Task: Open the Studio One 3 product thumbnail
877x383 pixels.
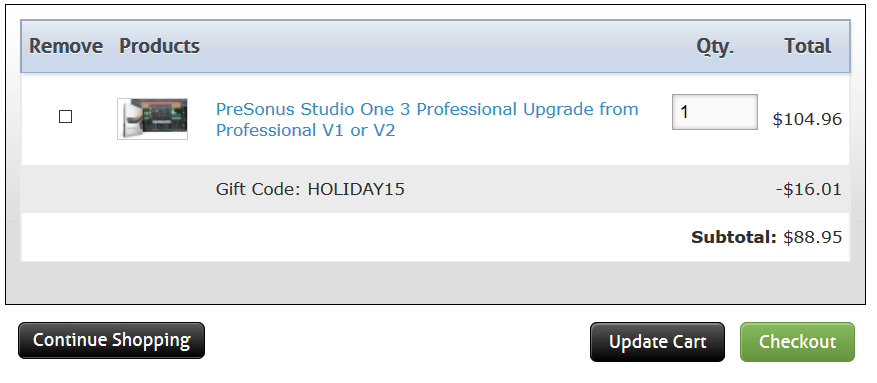Action: pos(152,119)
